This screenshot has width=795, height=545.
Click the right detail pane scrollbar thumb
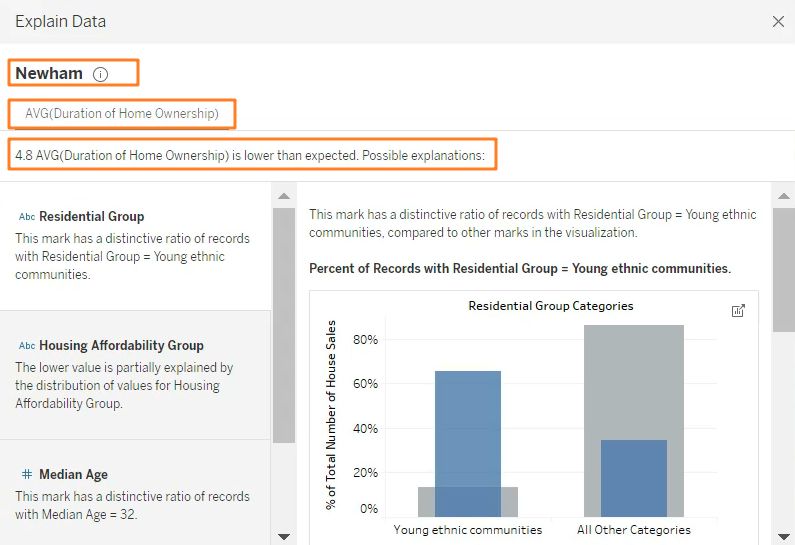pyautogui.click(x=783, y=270)
